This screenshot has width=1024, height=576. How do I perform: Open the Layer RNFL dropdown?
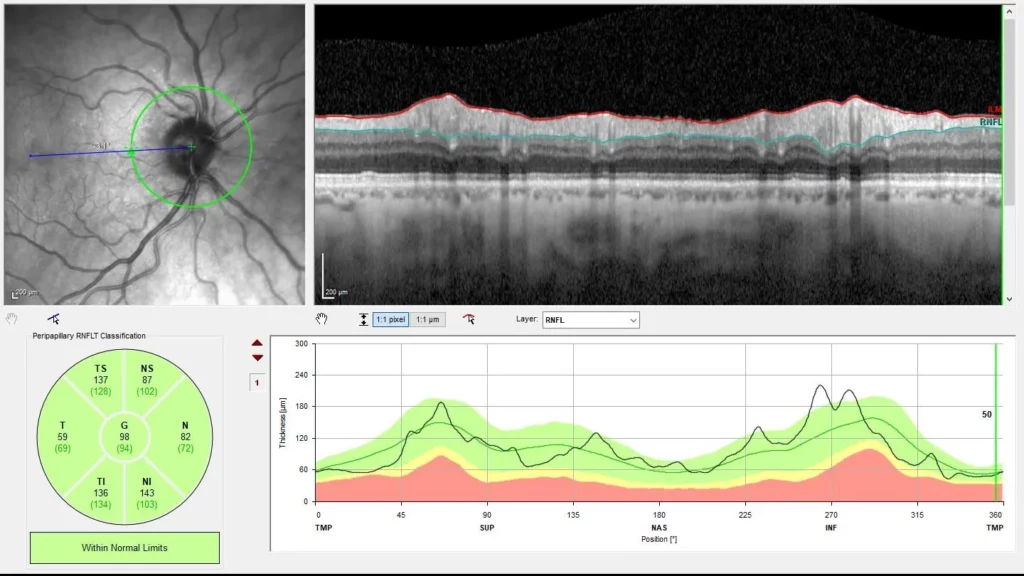click(x=590, y=320)
